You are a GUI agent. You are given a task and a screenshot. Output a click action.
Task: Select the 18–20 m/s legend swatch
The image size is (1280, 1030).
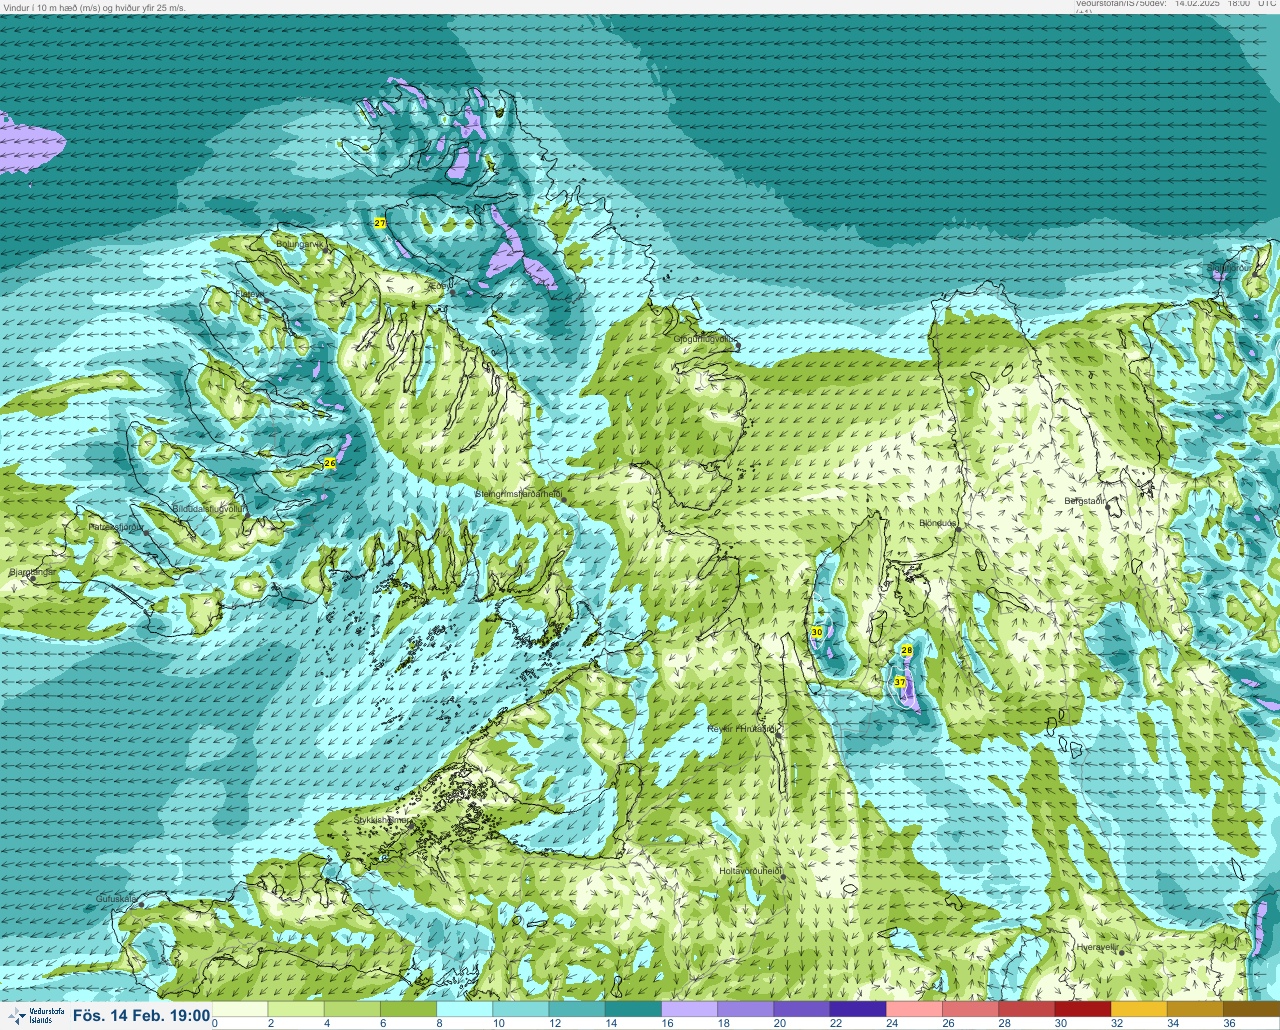click(747, 1008)
